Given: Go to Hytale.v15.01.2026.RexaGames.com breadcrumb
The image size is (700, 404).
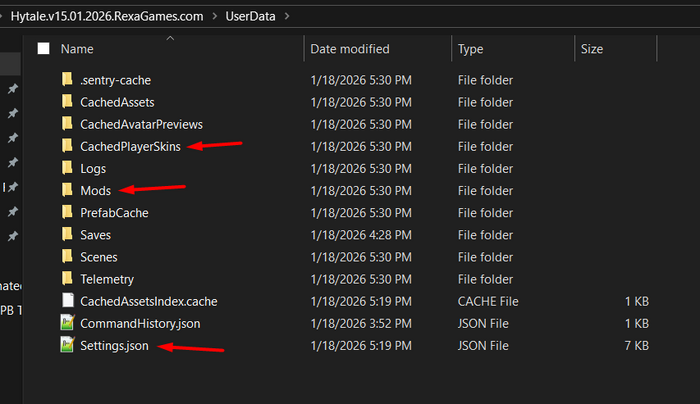Looking at the screenshot, I should [x=107, y=16].
